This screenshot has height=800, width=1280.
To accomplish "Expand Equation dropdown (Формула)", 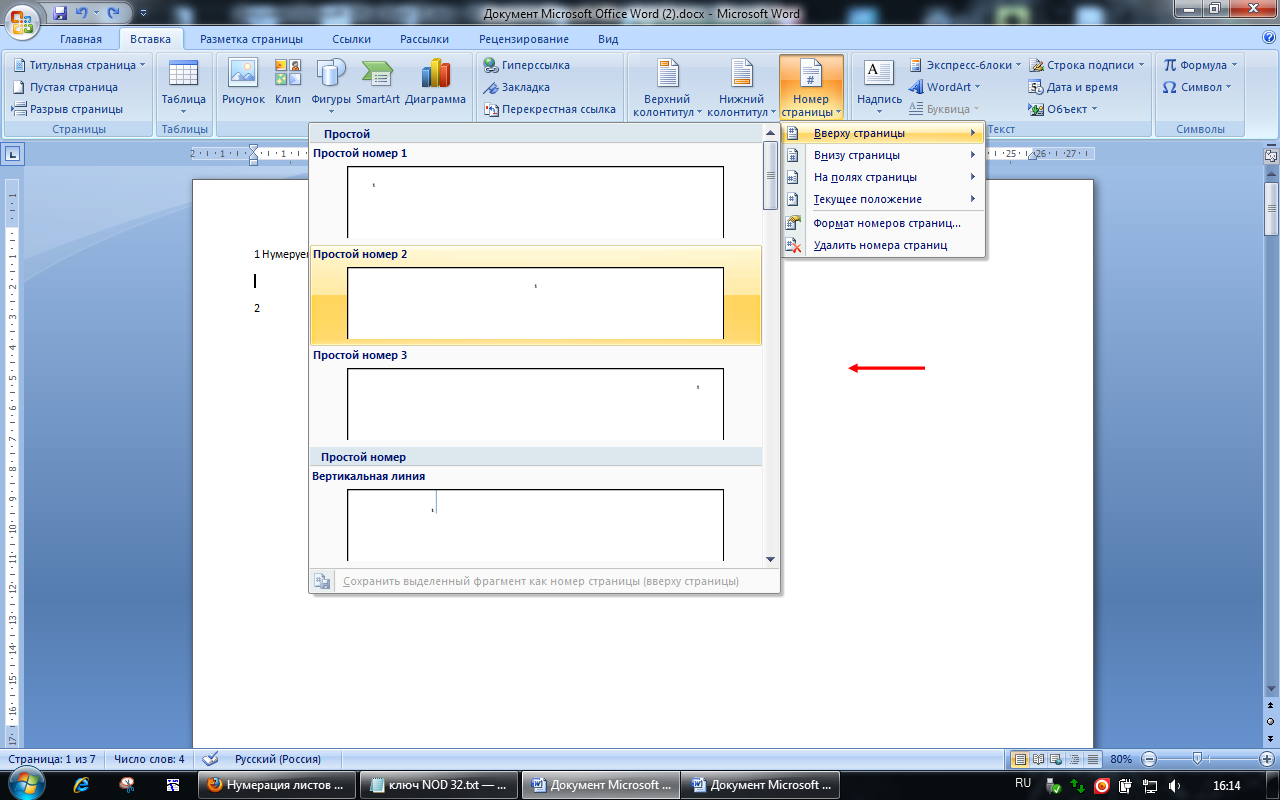I will [1234, 65].
